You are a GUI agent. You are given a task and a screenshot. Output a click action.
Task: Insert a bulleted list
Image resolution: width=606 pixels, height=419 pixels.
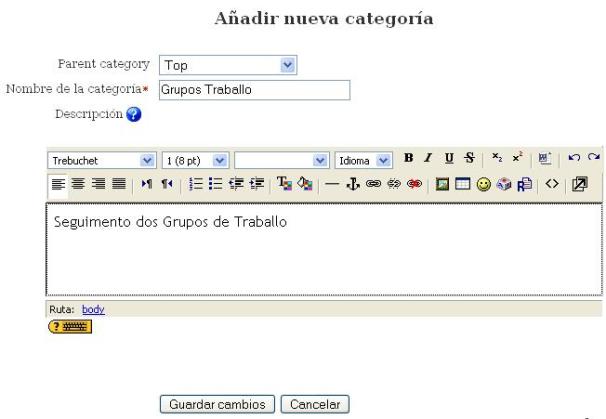[216, 184]
